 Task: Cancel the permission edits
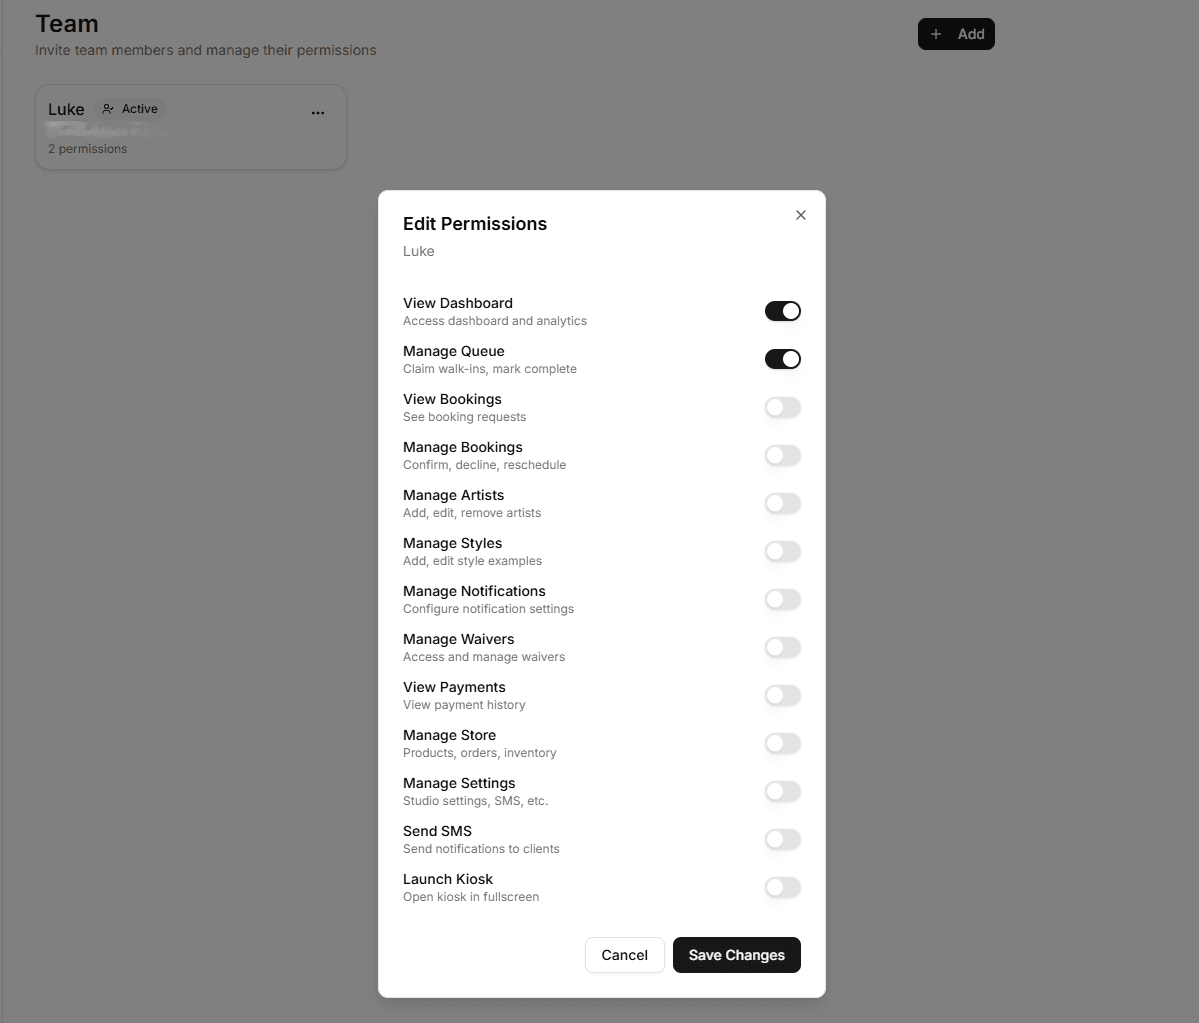point(624,955)
